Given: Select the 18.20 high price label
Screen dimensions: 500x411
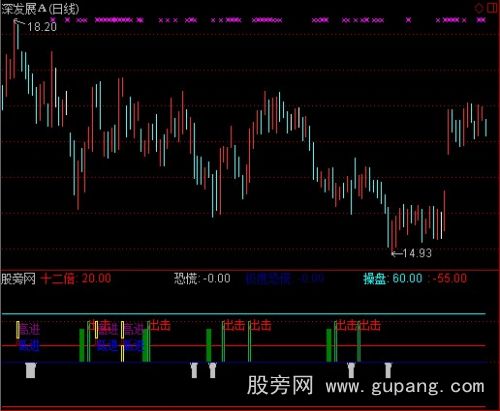Looking at the screenshot, I should click(x=42, y=27).
